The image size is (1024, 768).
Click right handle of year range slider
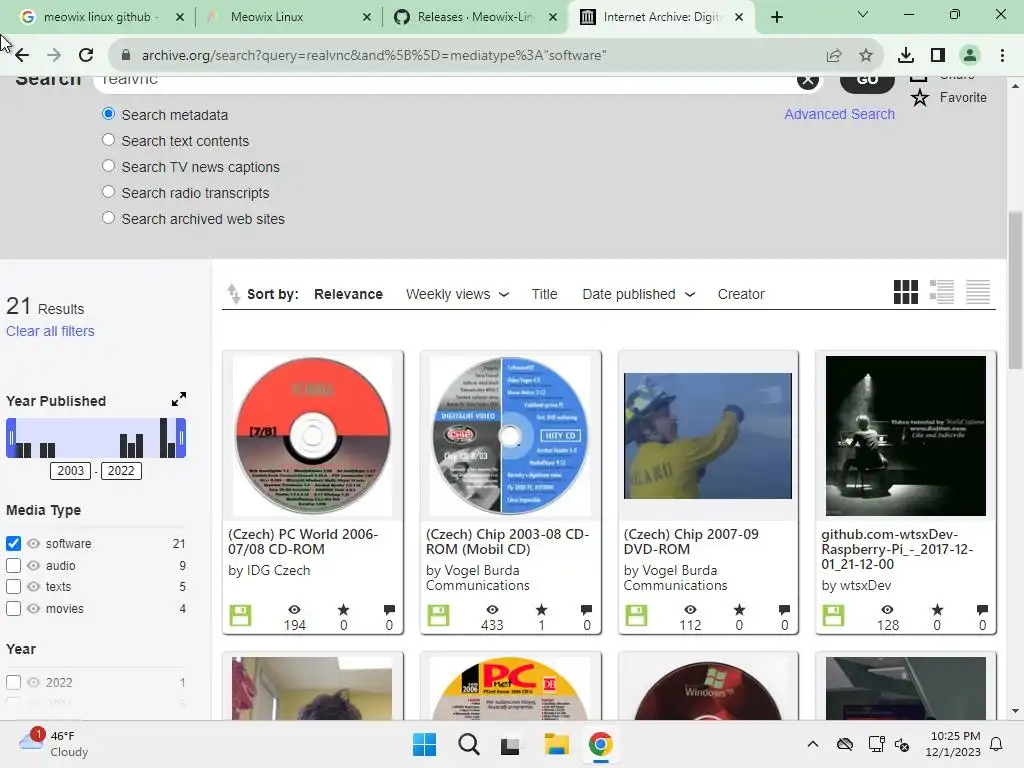(x=181, y=438)
